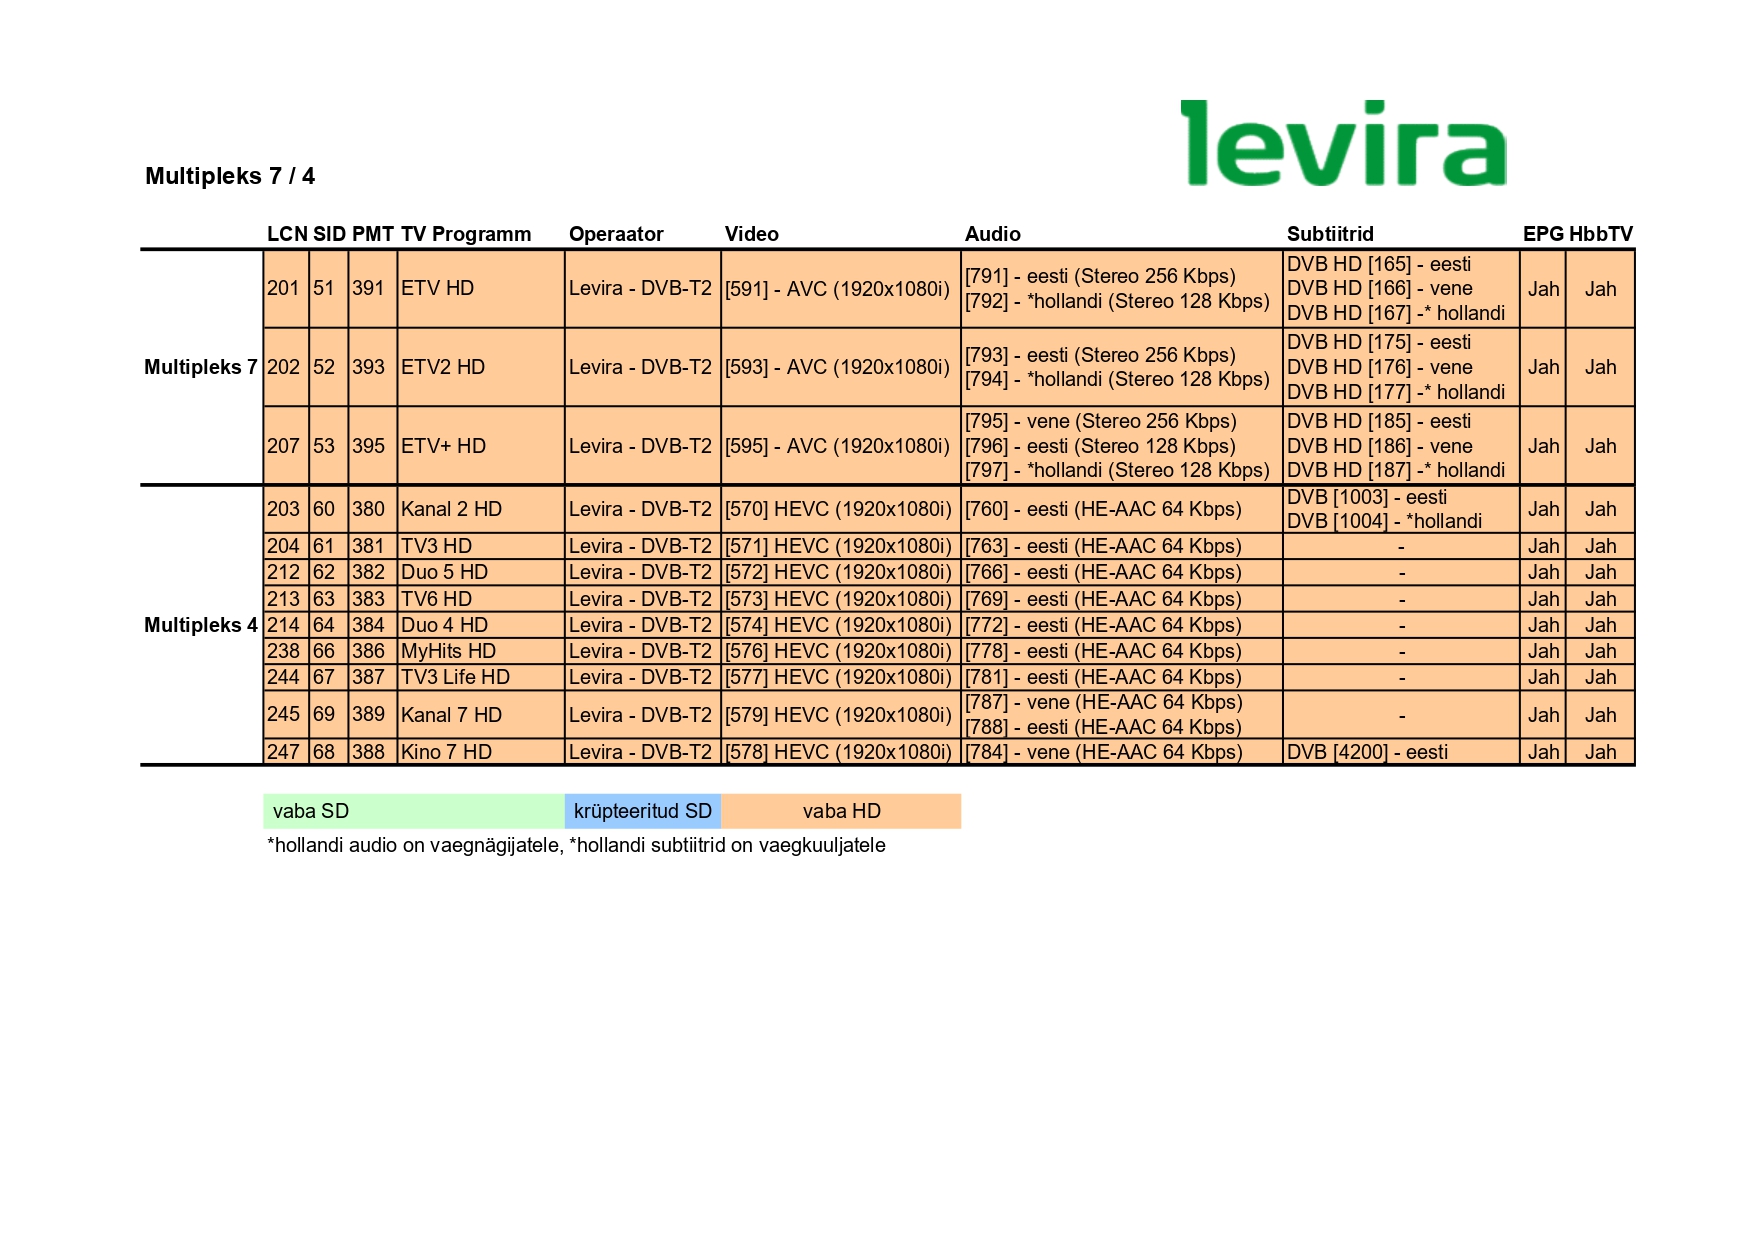Click the green 'vaba SD' legend swatch
This screenshot has height=1241, width=1755.
click(414, 811)
